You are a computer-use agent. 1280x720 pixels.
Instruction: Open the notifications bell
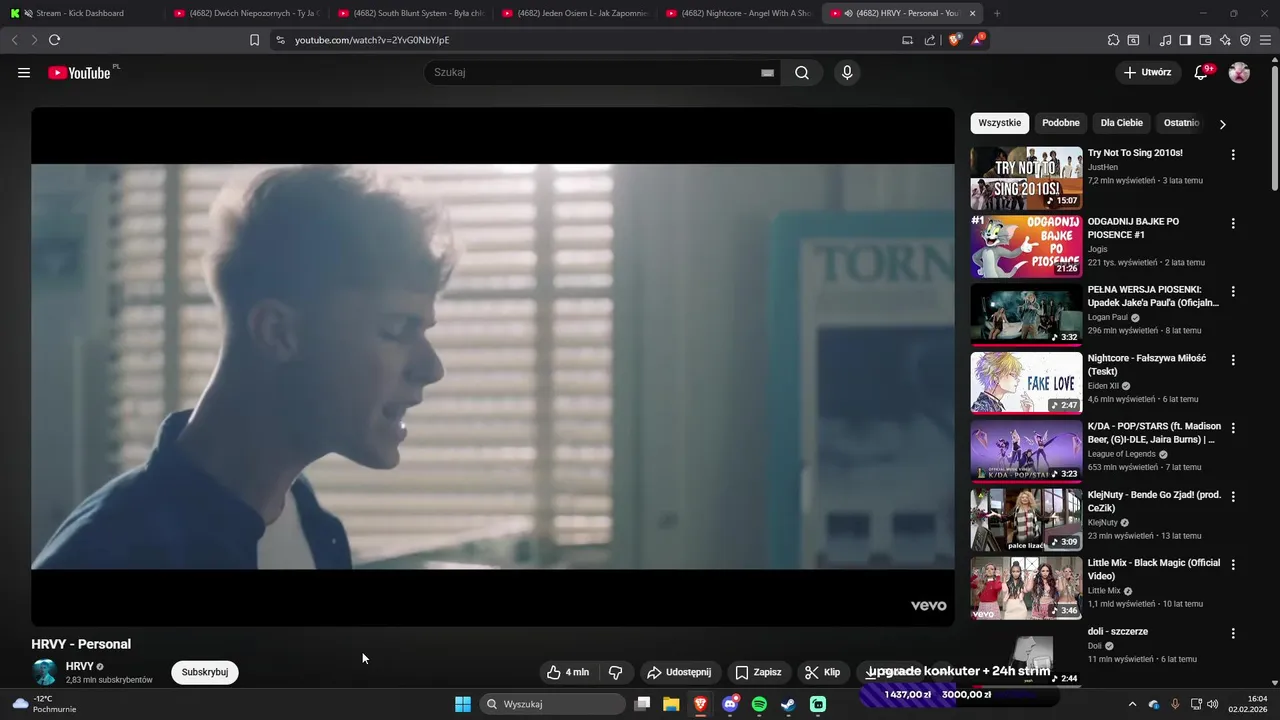tap(1203, 72)
